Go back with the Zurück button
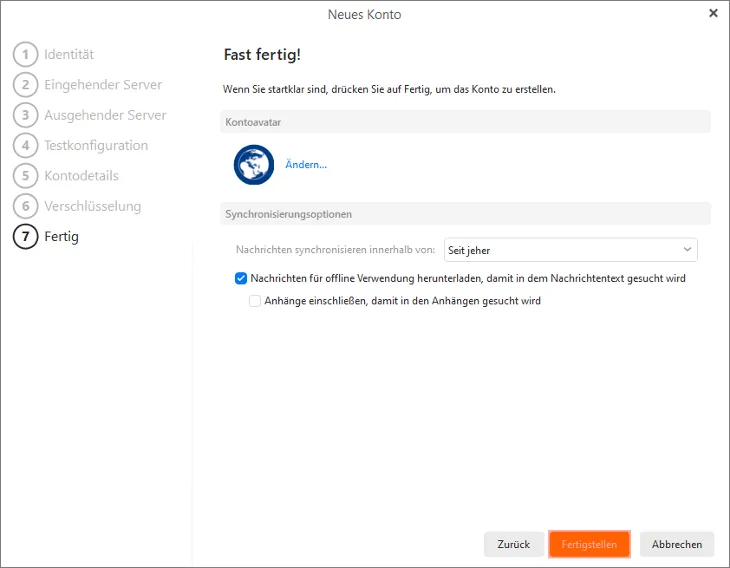 tap(514, 545)
